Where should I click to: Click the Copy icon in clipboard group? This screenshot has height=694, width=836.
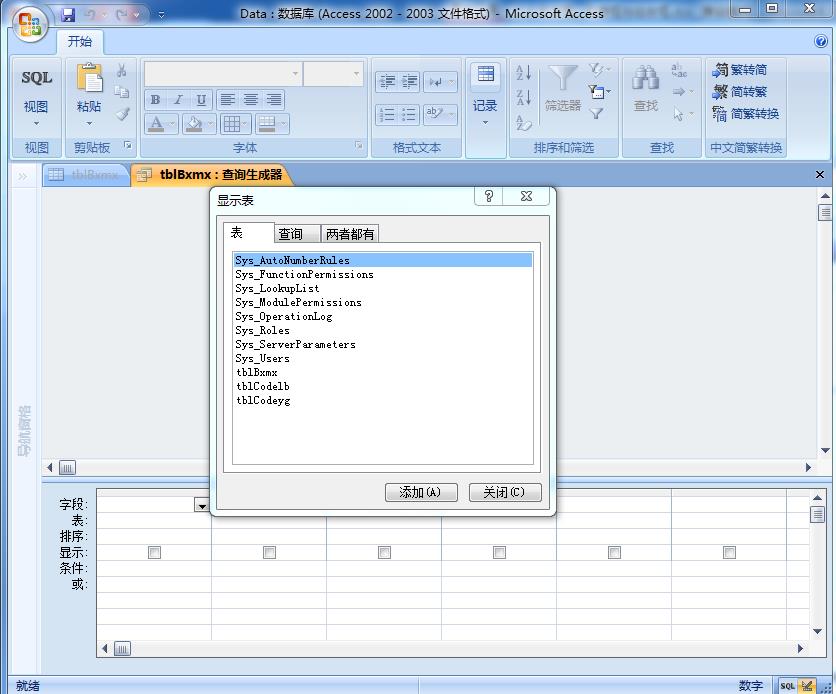click(x=122, y=92)
